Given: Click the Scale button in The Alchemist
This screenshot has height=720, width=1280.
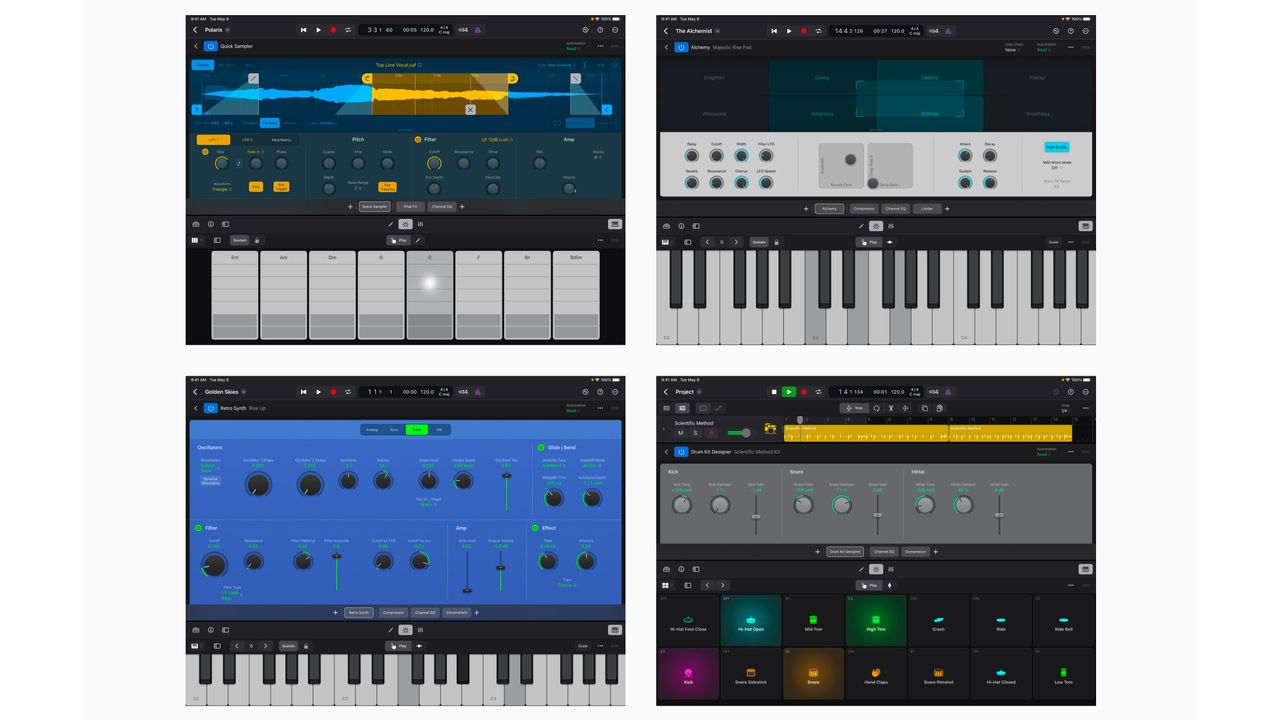Looking at the screenshot, I should pos(1053,242).
